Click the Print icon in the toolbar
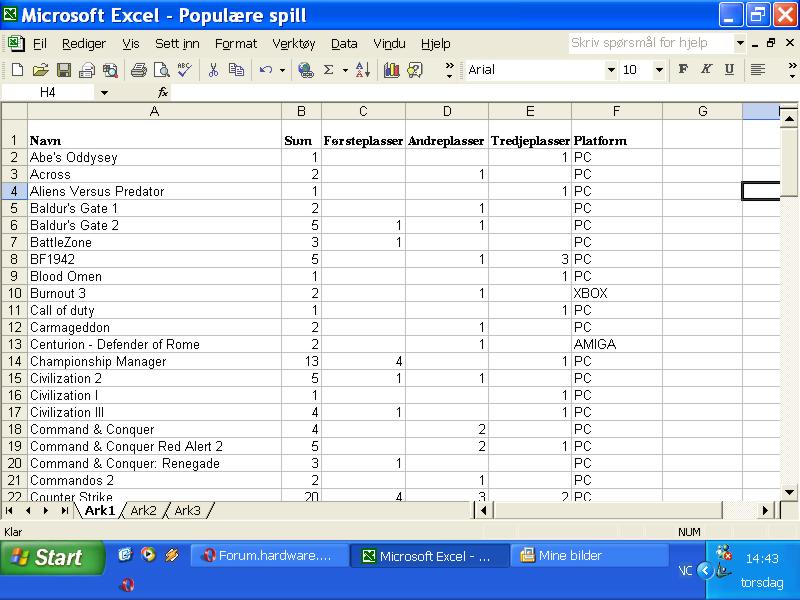Image resolution: width=800 pixels, height=600 pixels. coord(138,70)
